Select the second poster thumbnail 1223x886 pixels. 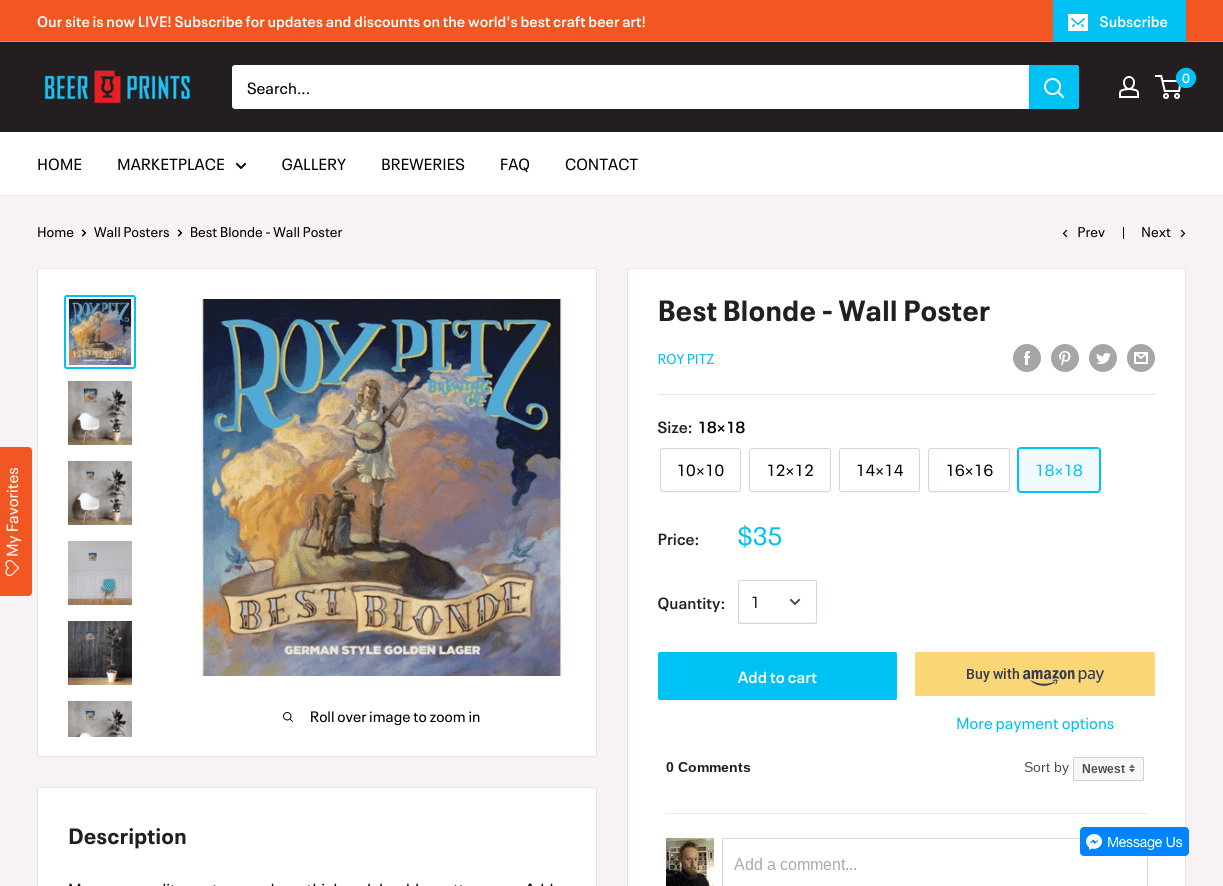100,412
